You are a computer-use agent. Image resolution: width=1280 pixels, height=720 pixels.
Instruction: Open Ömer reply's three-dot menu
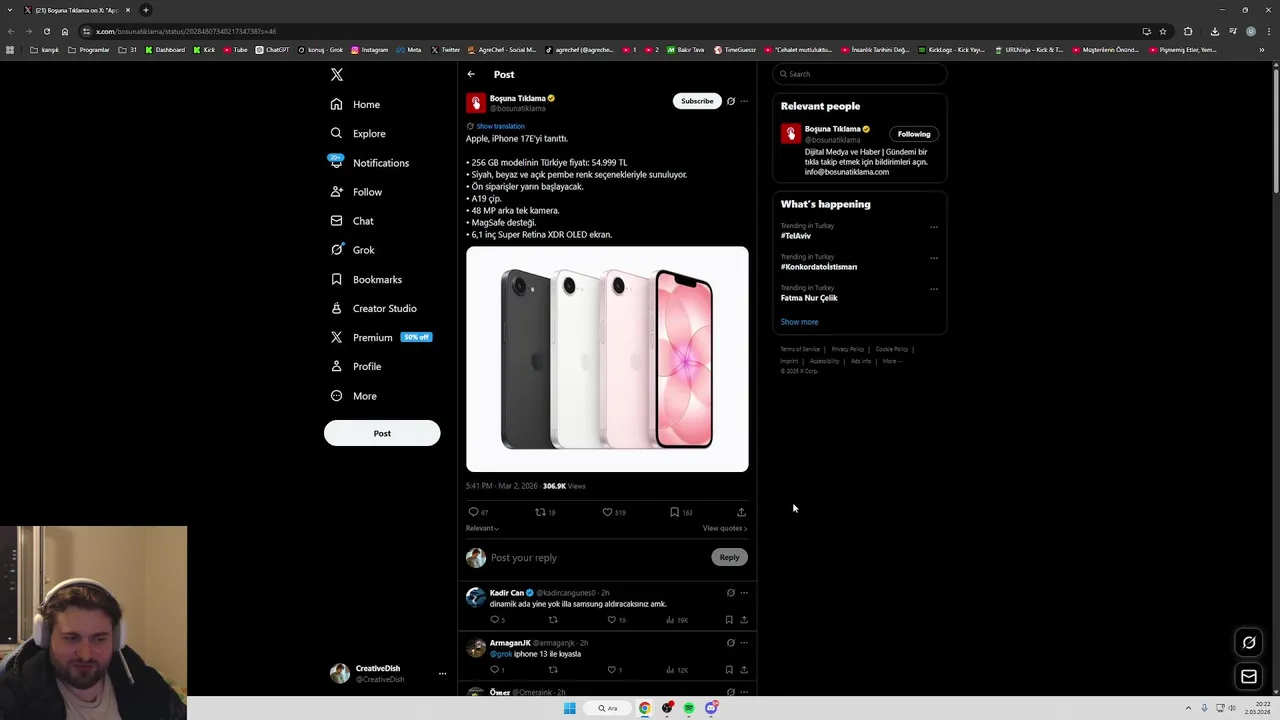click(744, 692)
